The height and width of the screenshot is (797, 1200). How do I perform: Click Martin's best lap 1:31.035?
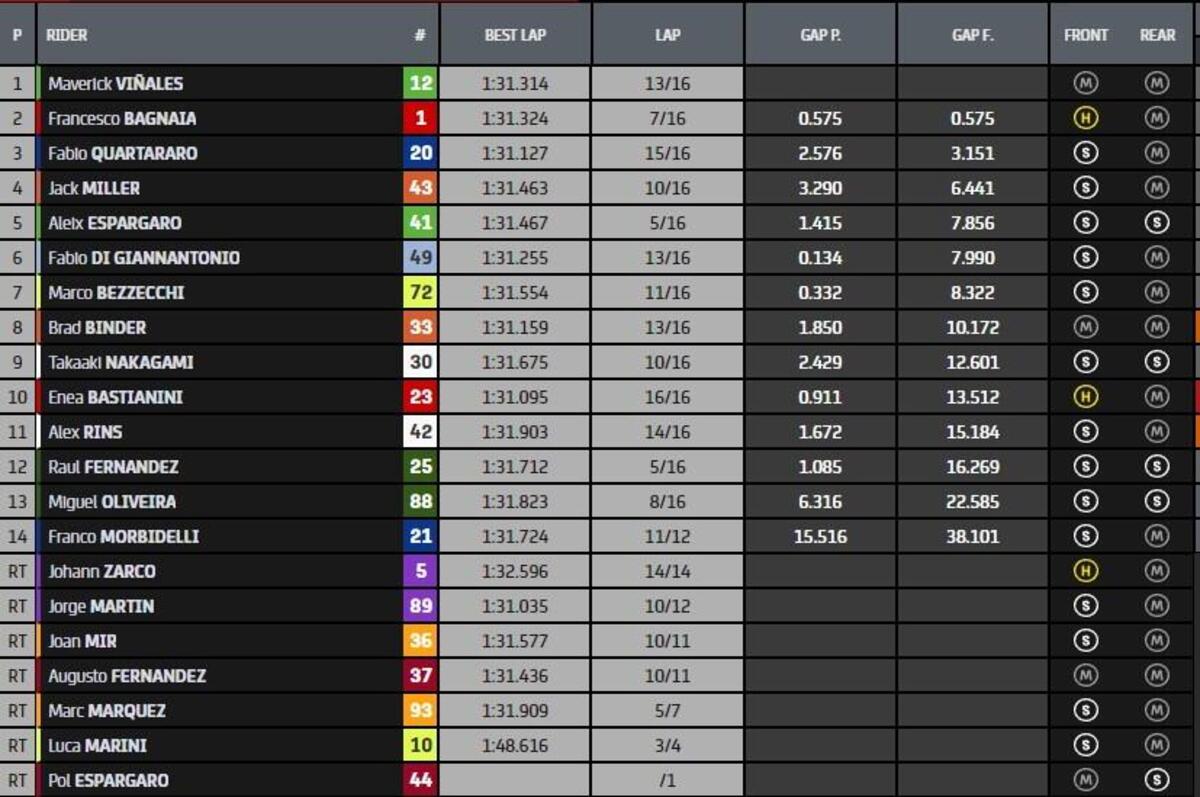click(x=515, y=606)
